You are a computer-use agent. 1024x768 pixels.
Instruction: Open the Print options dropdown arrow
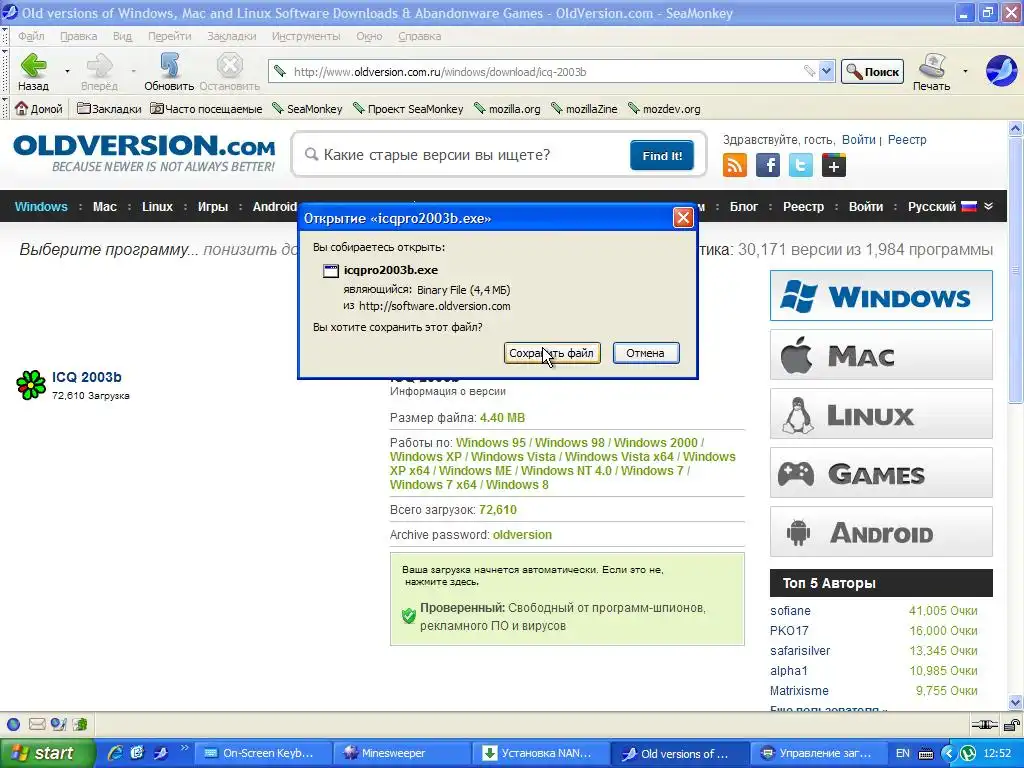point(965,71)
